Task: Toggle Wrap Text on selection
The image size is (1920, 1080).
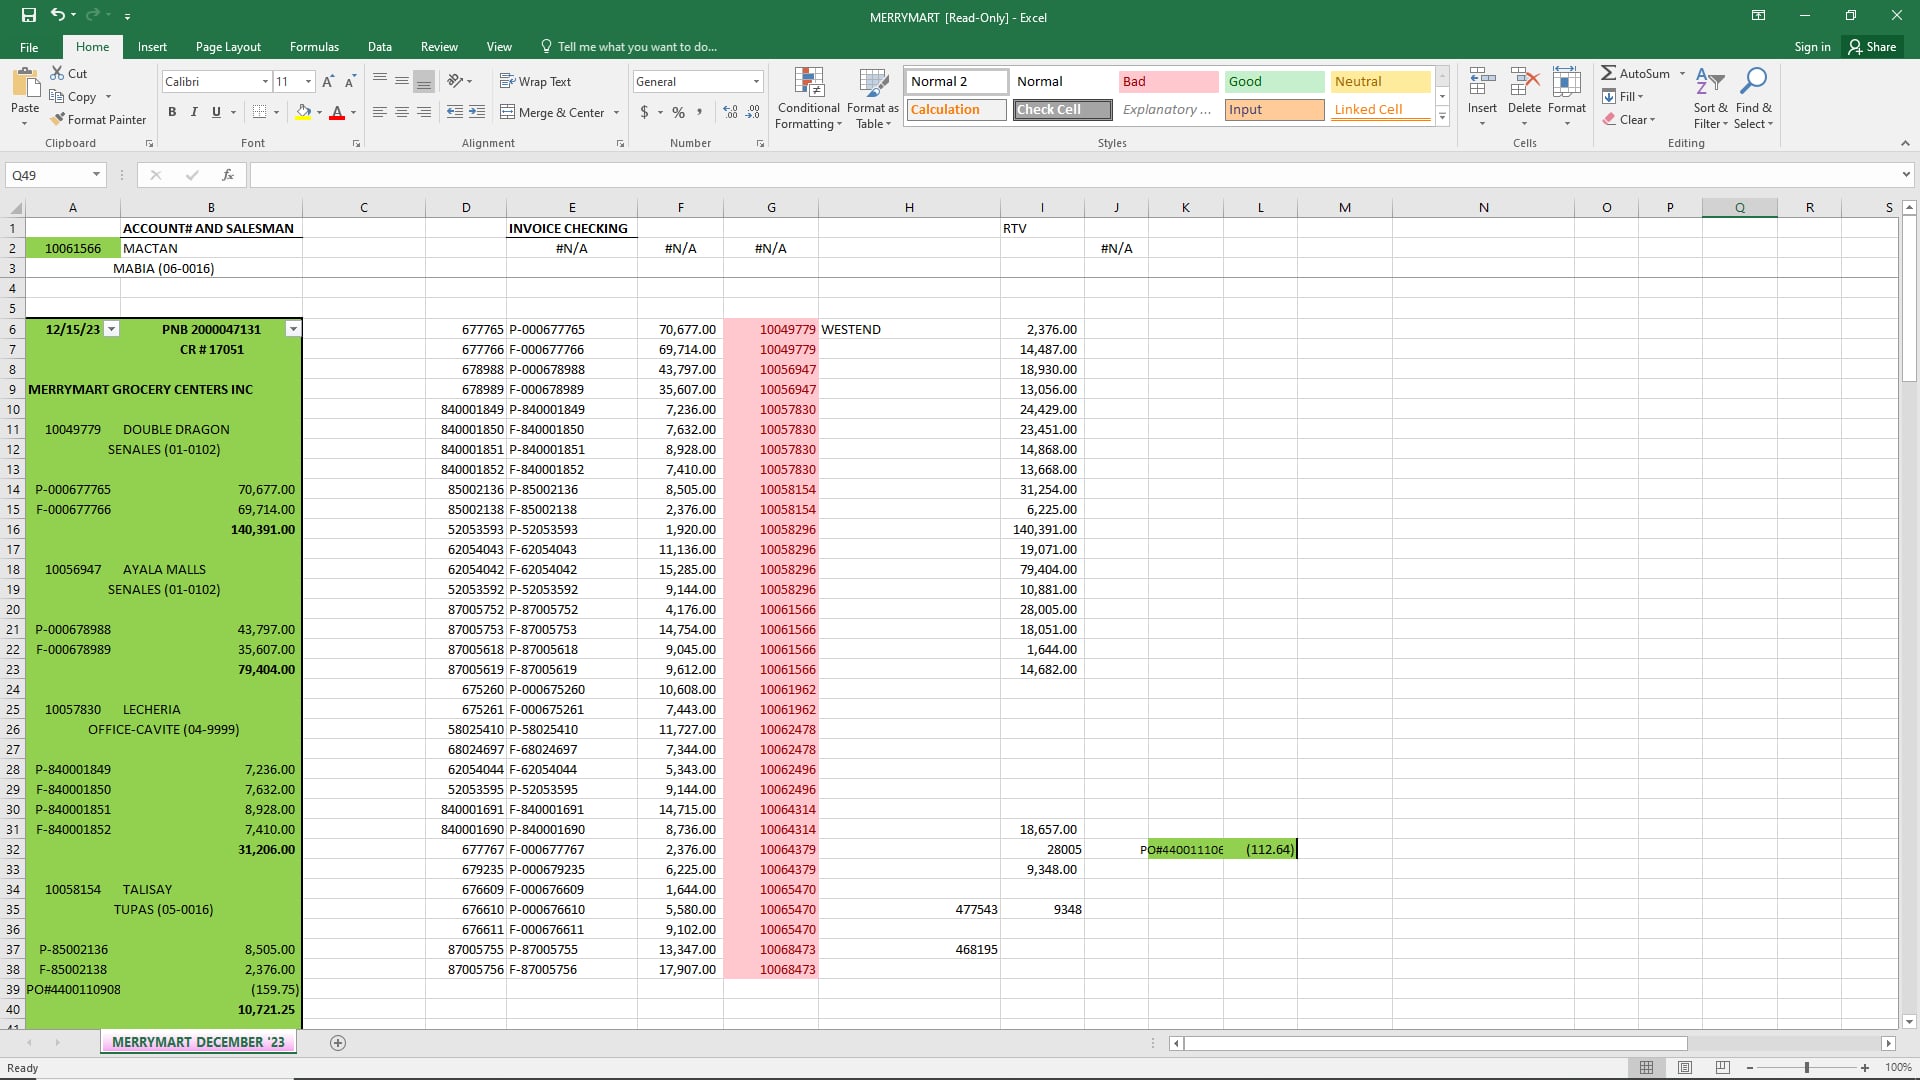Action: click(x=535, y=82)
